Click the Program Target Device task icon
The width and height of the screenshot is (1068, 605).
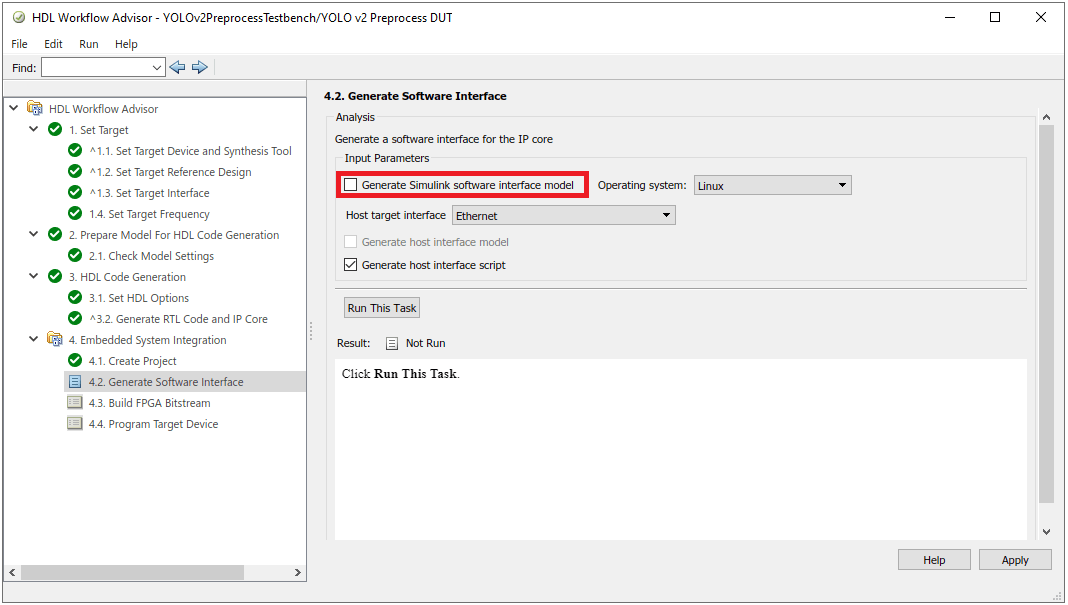point(75,424)
